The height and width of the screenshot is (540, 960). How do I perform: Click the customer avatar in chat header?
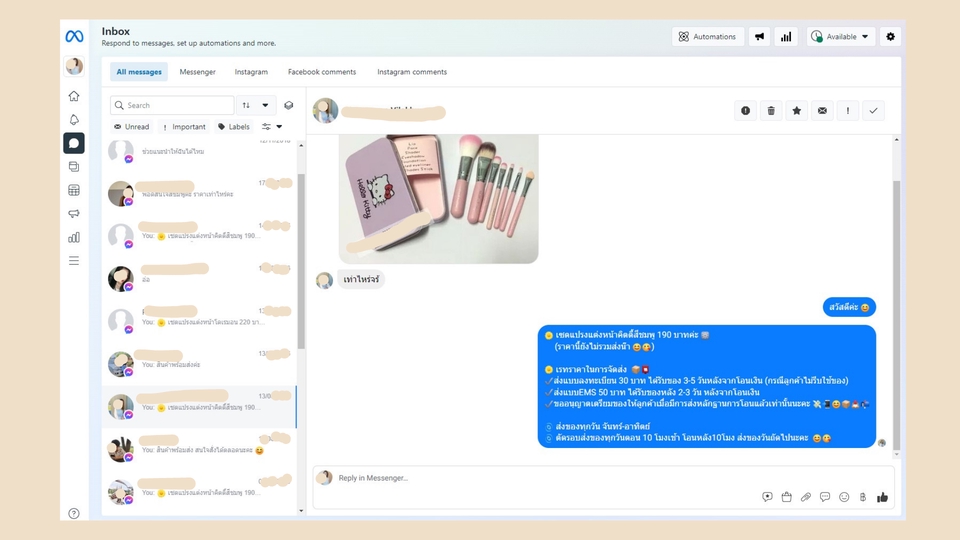(326, 111)
